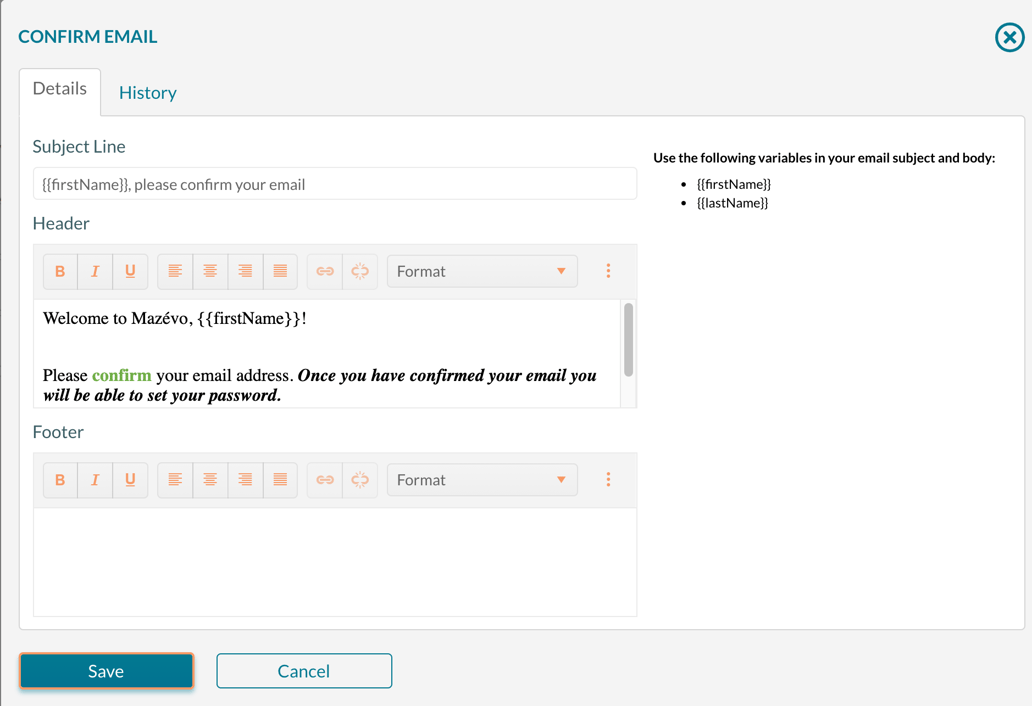Remove a link with the Header unlink icon
Screen dimensions: 1032x706
359,271
